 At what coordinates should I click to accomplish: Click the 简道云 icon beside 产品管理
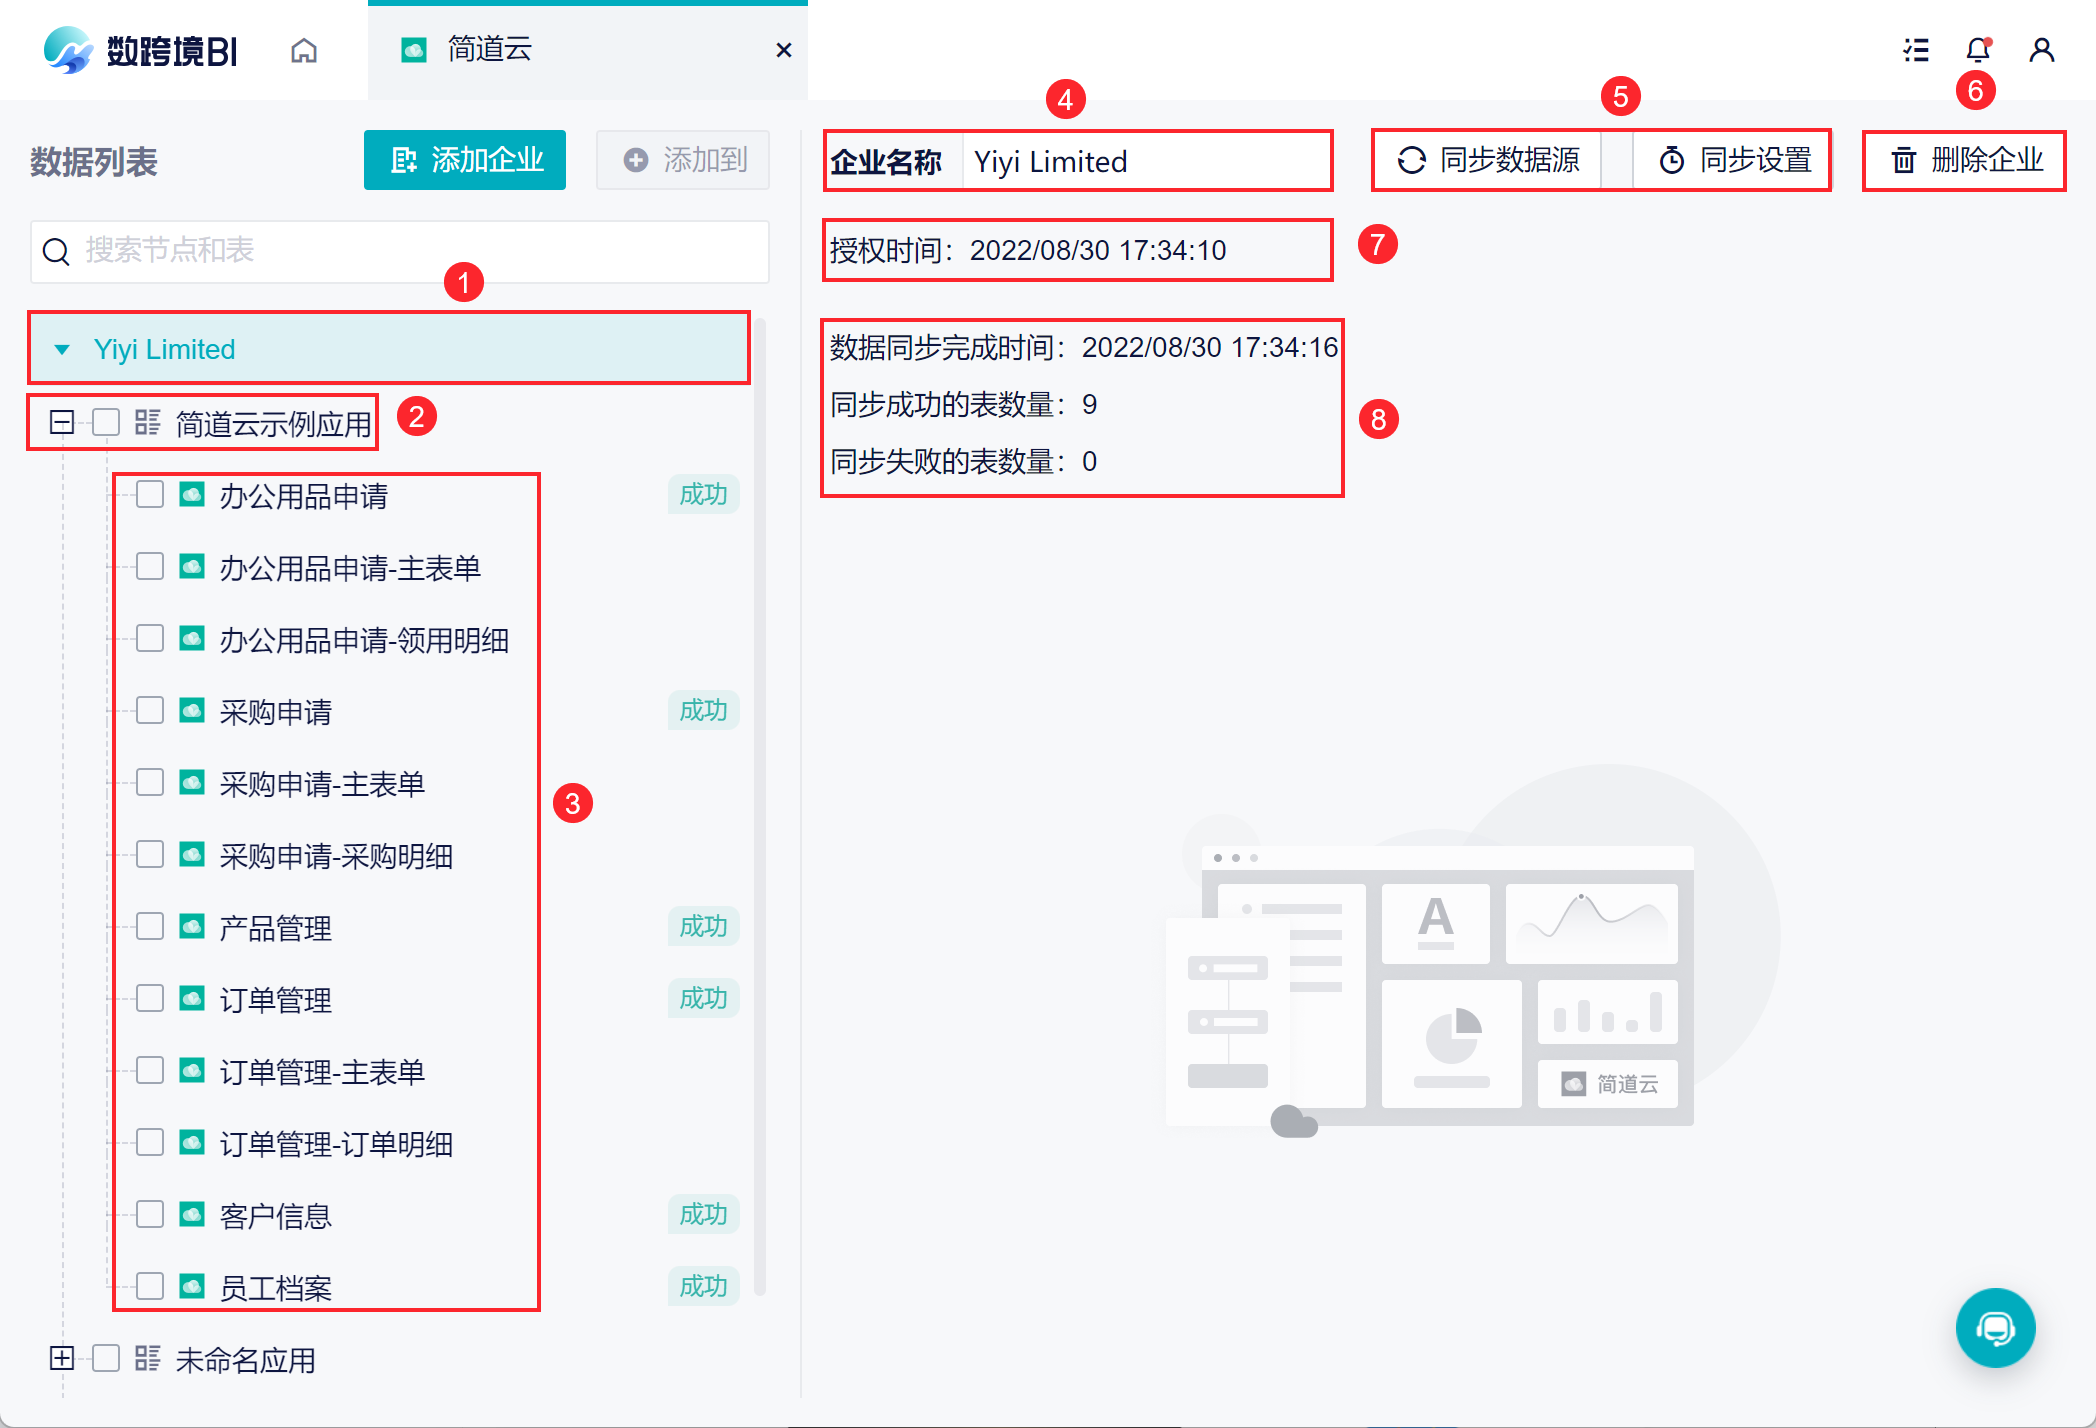click(x=192, y=926)
